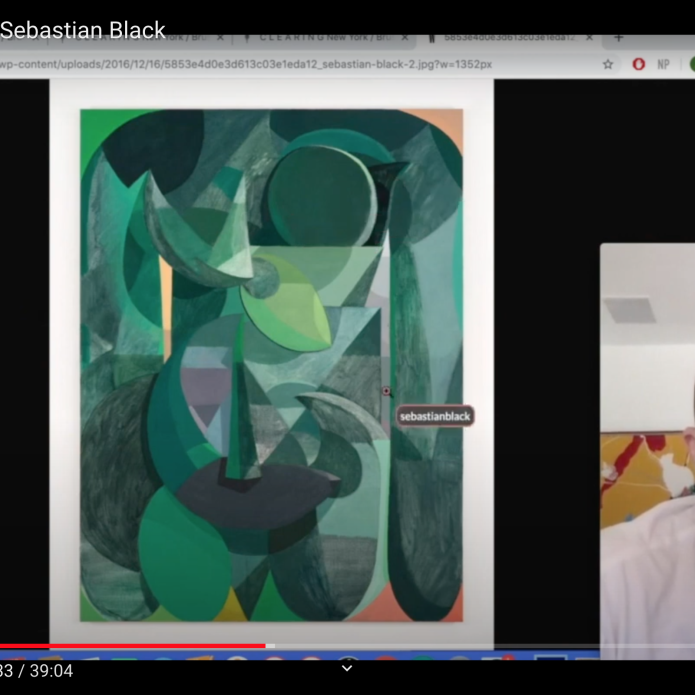This screenshot has height=695, width=695.
Task: Click the Sebastian Black video title
Action: coord(82,30)
